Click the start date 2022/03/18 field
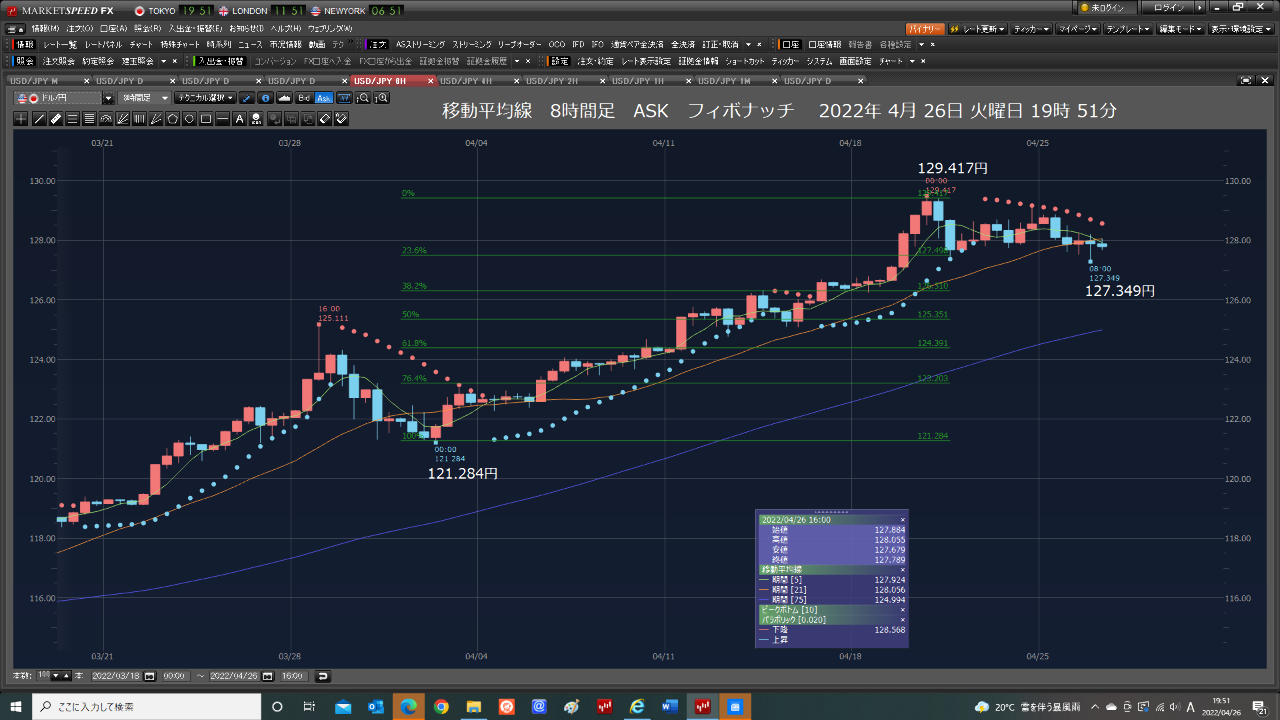 point(118,676)
